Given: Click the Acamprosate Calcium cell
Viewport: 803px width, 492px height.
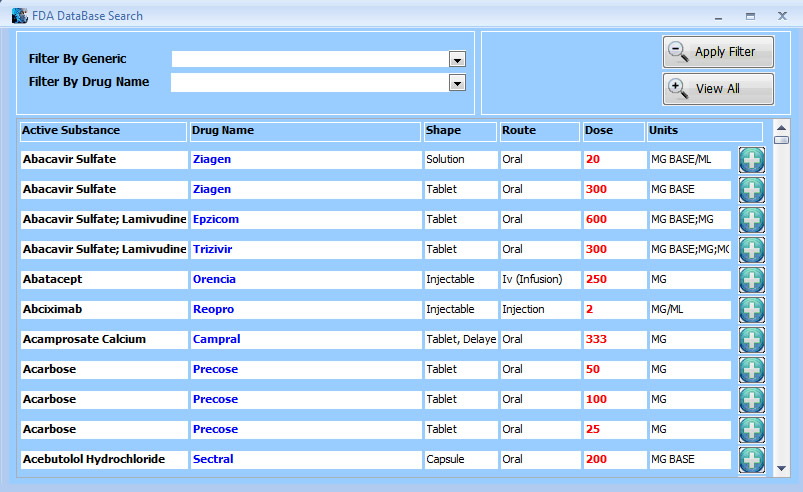Looking at the screenshot, I should [x=104, y=339].
